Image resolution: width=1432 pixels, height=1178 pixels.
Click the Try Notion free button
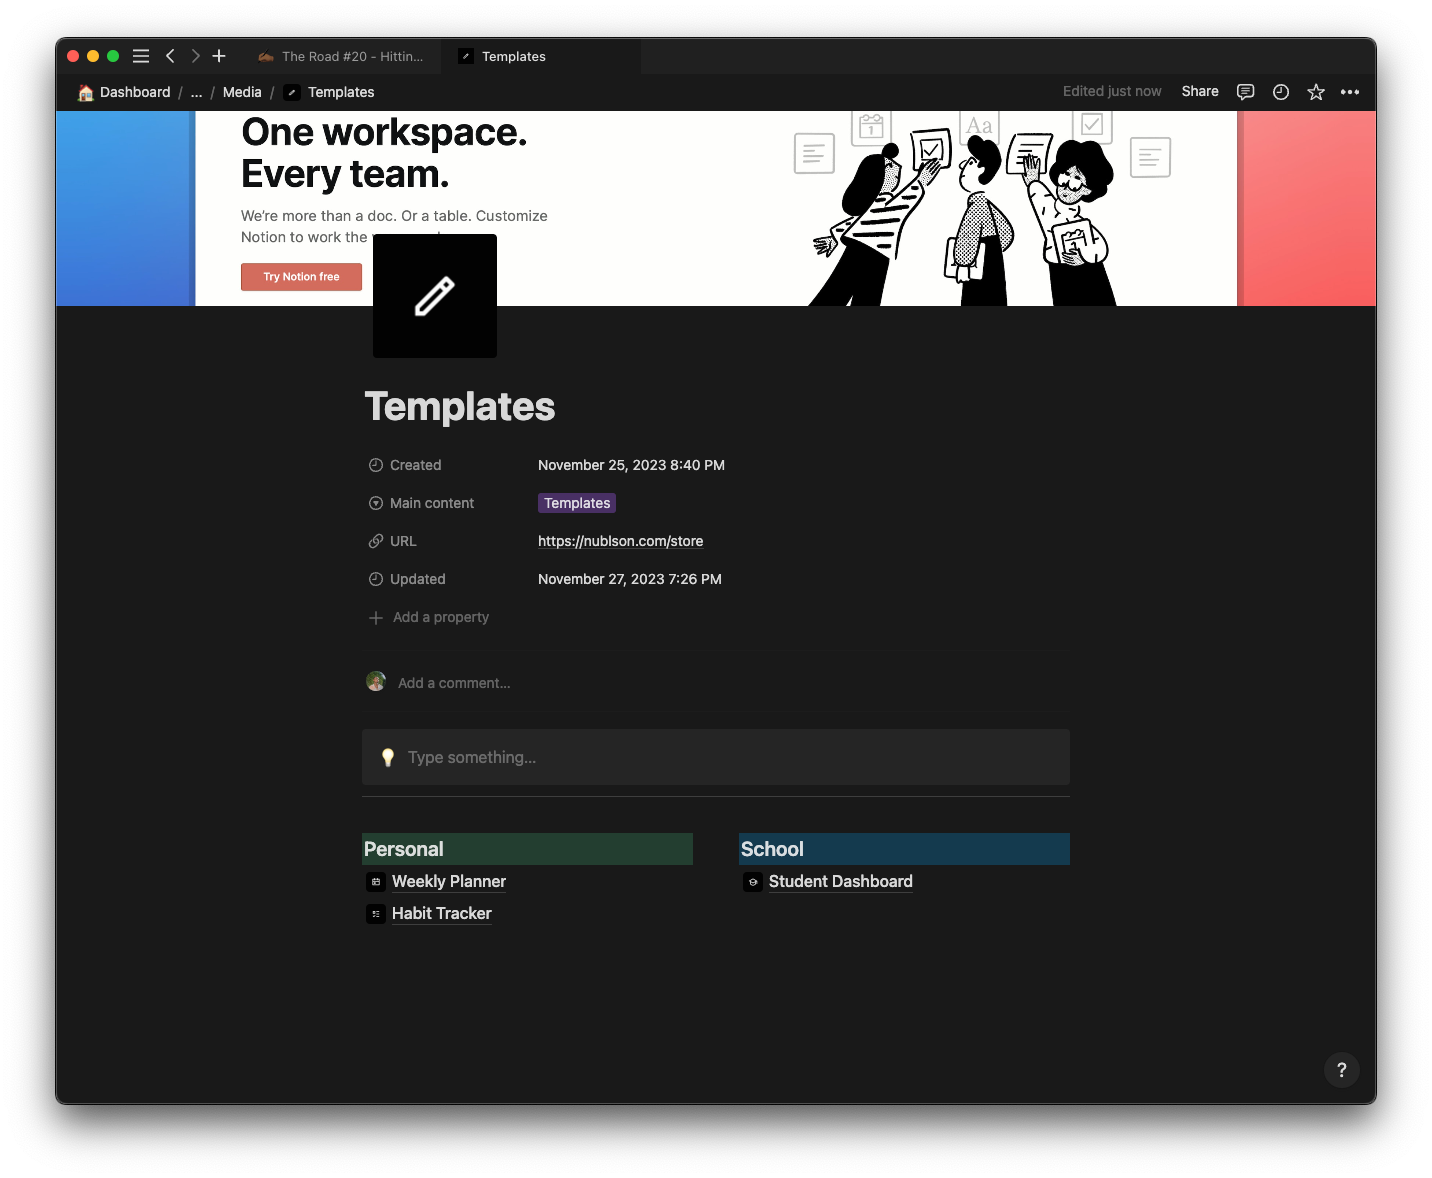click(301, 277)
